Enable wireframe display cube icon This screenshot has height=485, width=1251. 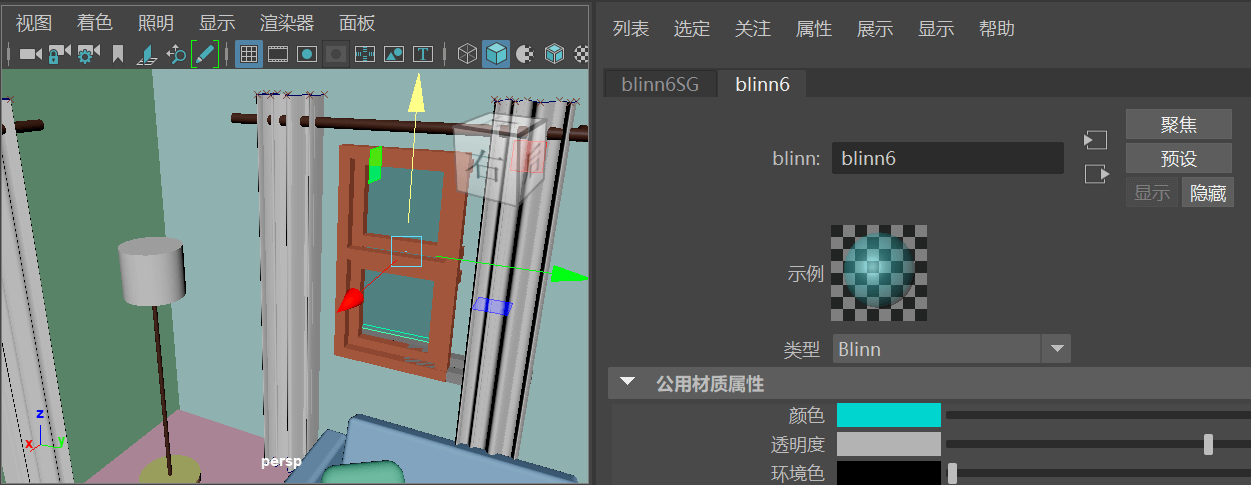(x=467, y=53)
